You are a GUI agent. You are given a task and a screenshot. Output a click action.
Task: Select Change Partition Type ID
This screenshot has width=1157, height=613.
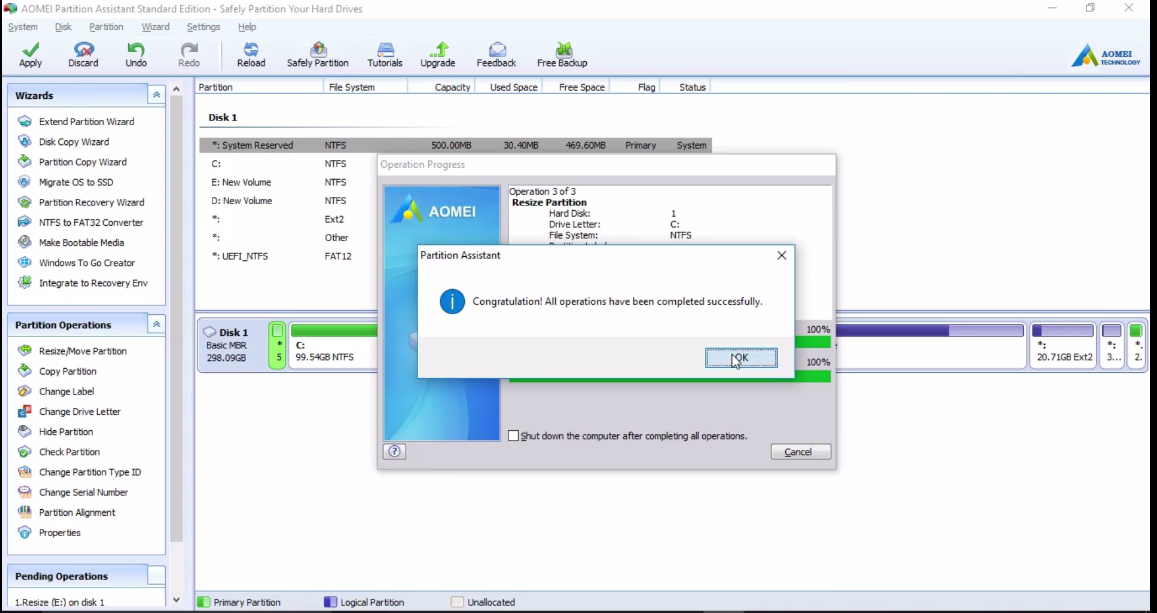pyautogui.click(x=90, y=472)
